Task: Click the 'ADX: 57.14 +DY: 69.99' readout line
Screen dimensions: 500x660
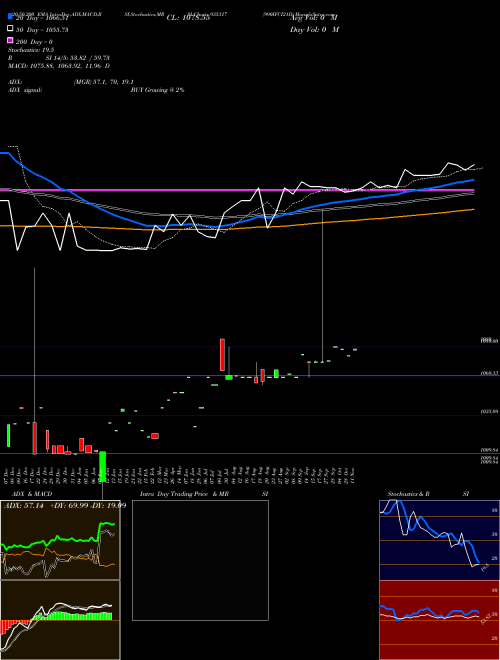Action: [x=64, y=505]
